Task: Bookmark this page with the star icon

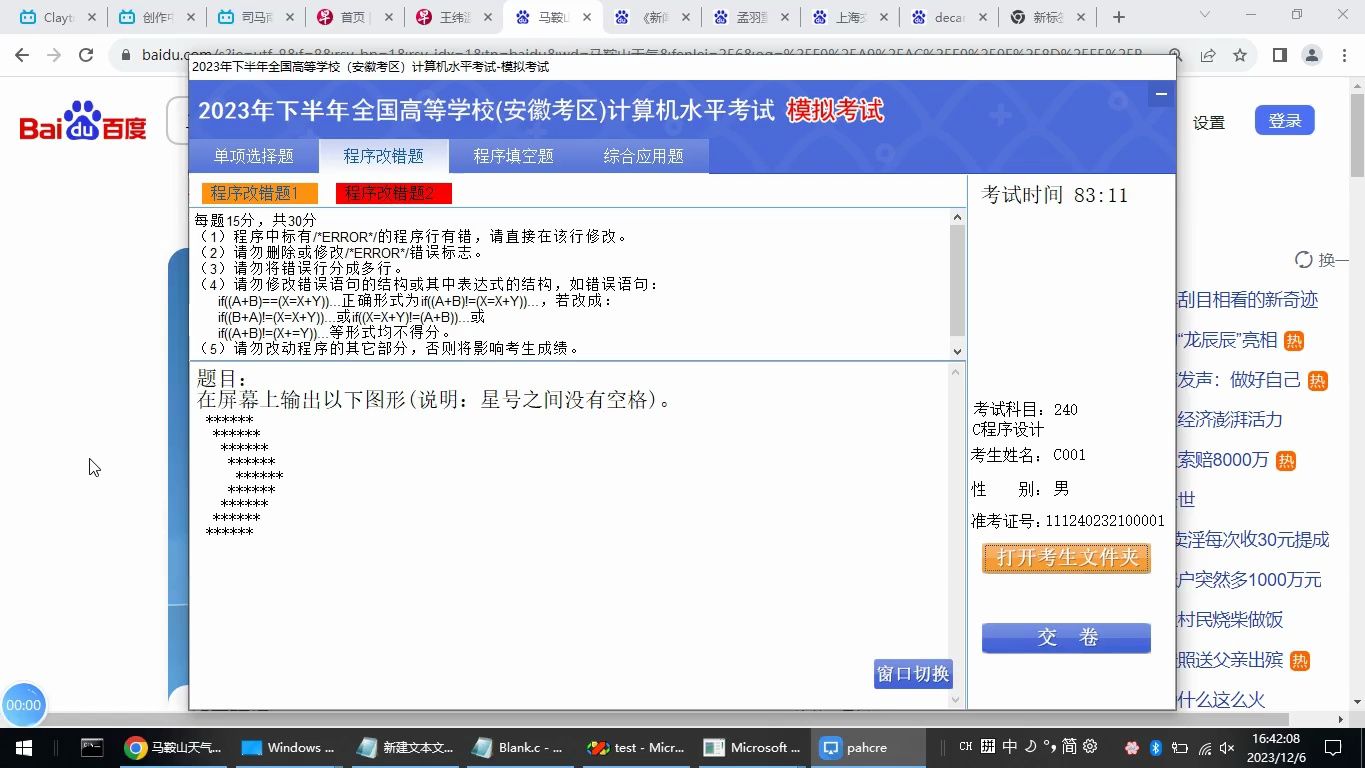Action: 1240,56
